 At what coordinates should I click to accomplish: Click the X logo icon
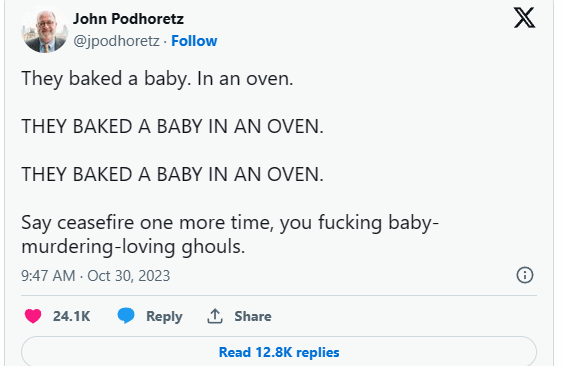click(524, 18)
